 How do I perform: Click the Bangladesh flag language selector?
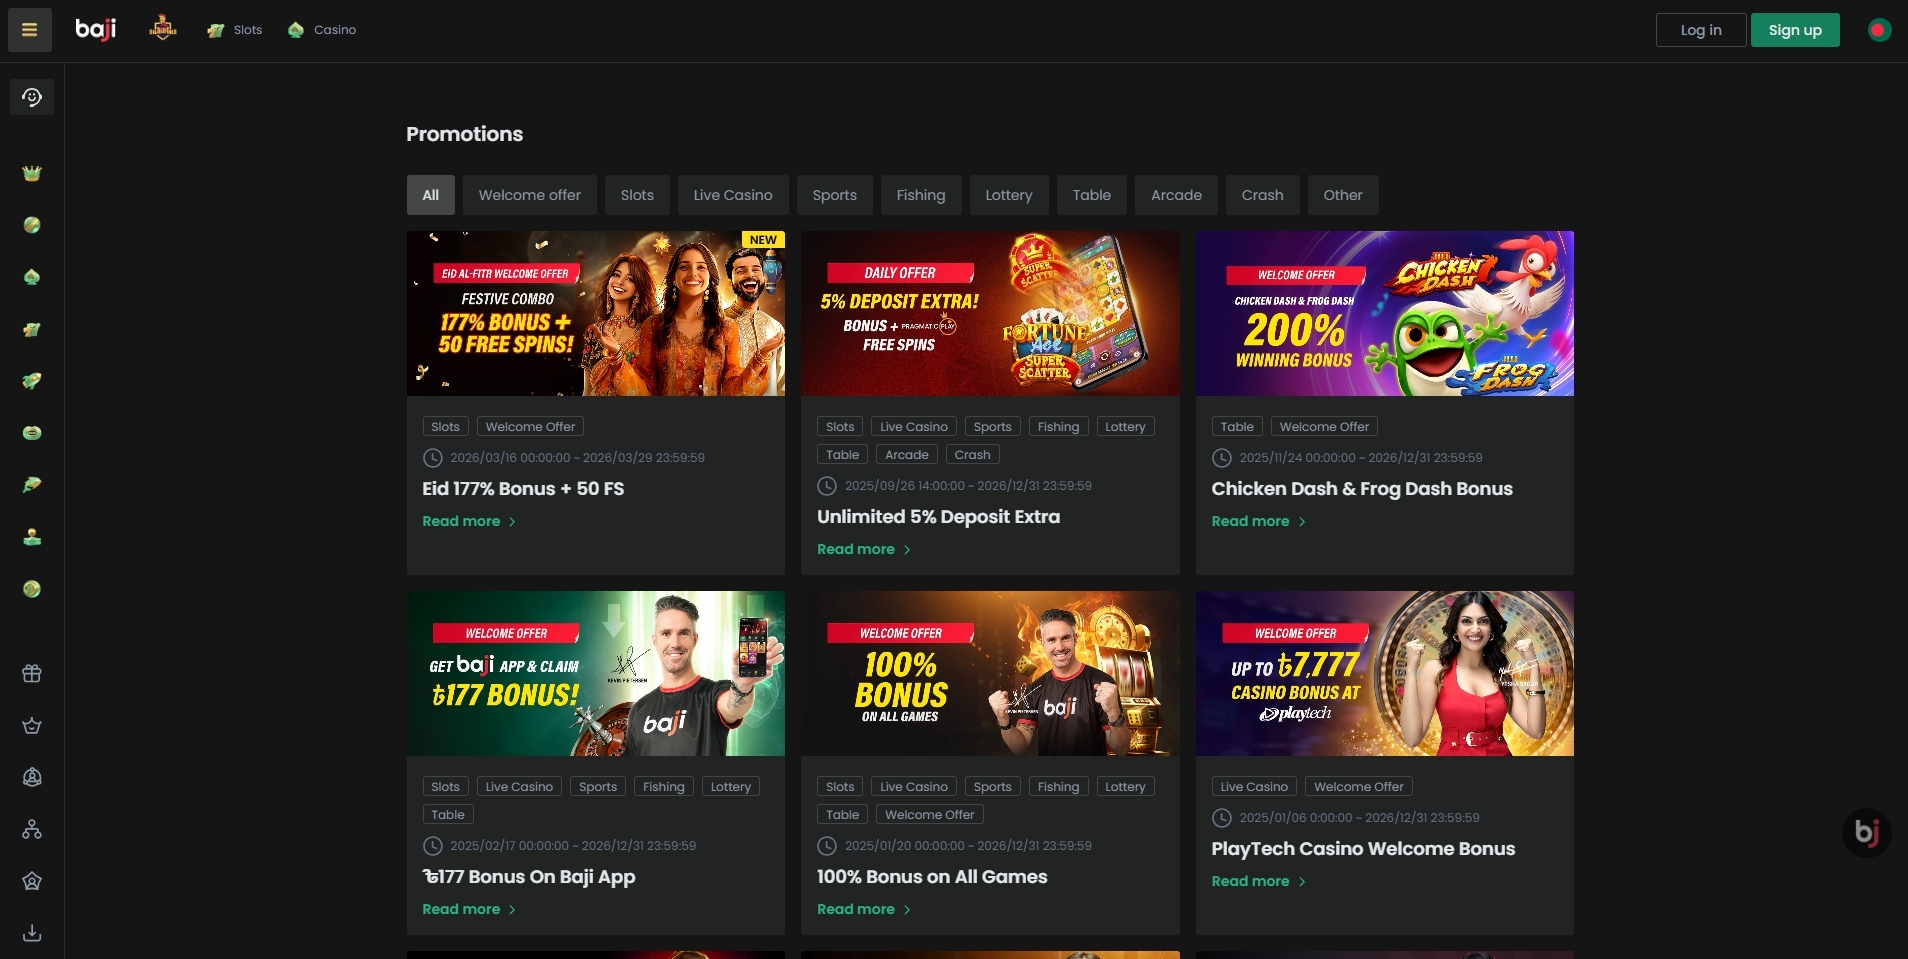(x=1879, y=30)
